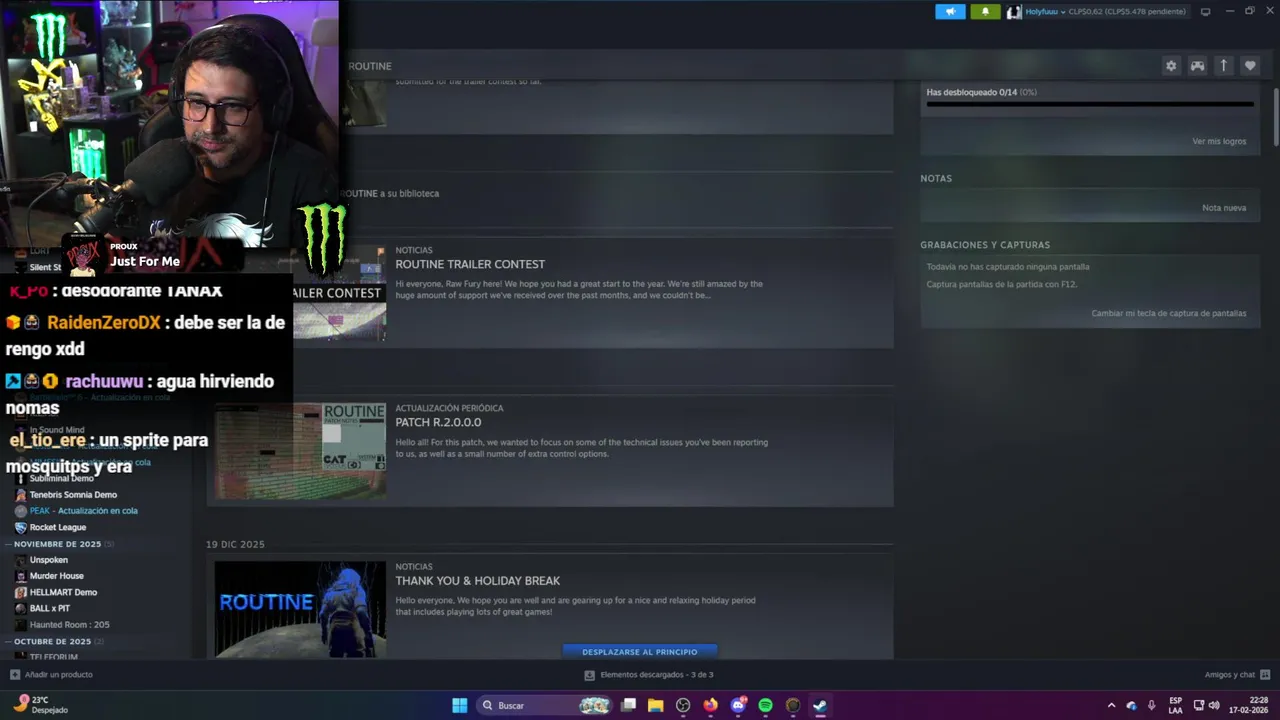This screenshot has height=720, width=1280.
Task: Open Steam notifications bell
Action: [985, 12]
